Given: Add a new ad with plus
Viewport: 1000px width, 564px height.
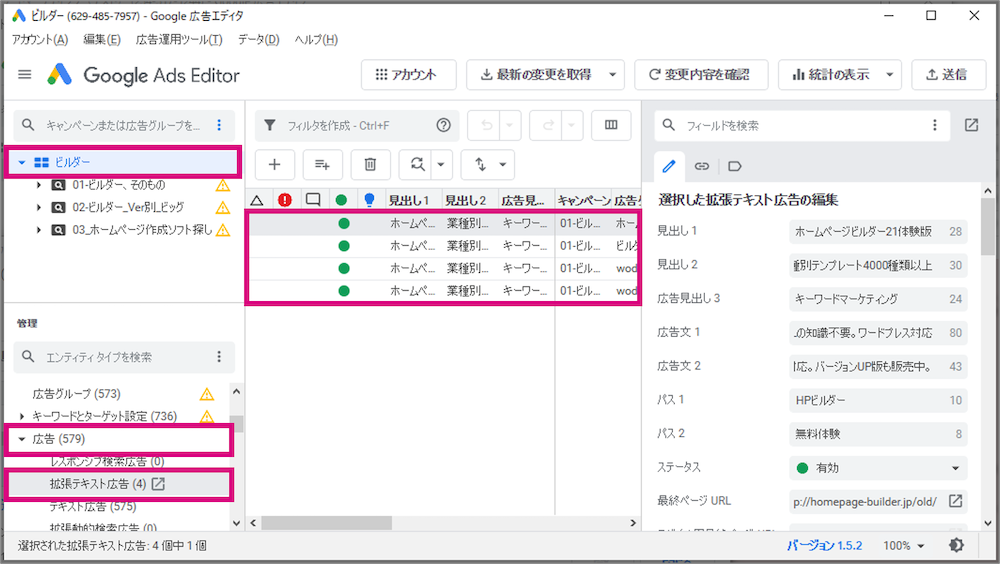Looking at the screenshot, I should pyautogui.click(x=274, y=165).
